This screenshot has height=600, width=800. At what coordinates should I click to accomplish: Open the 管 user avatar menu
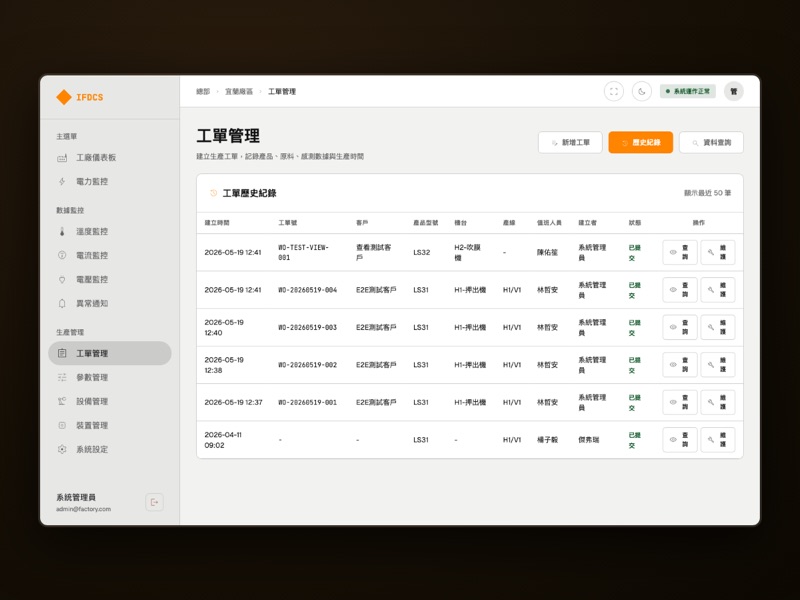734,92
